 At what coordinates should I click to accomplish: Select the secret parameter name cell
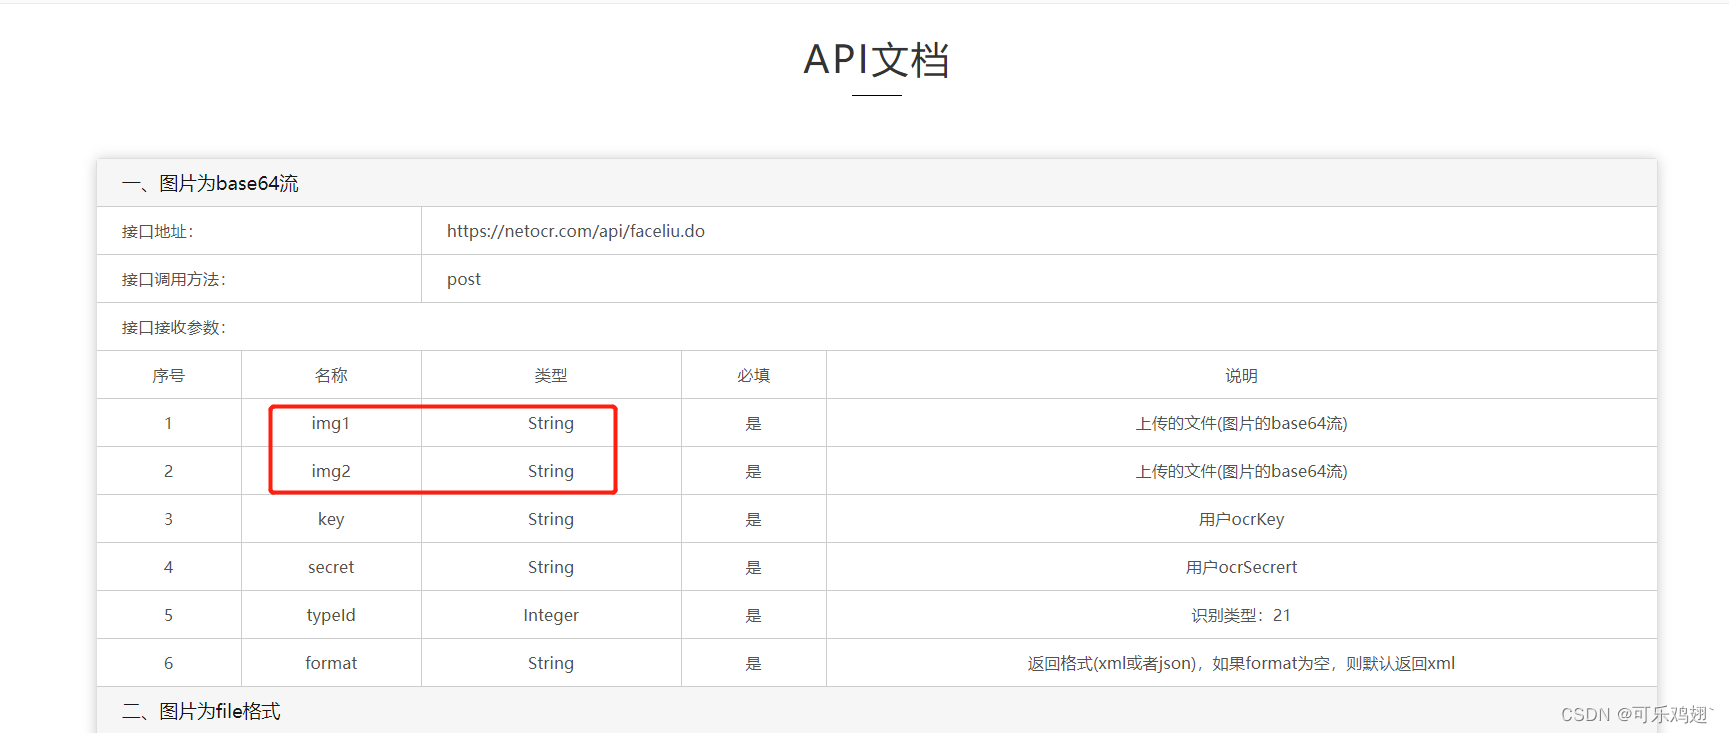tap(331, 567)
